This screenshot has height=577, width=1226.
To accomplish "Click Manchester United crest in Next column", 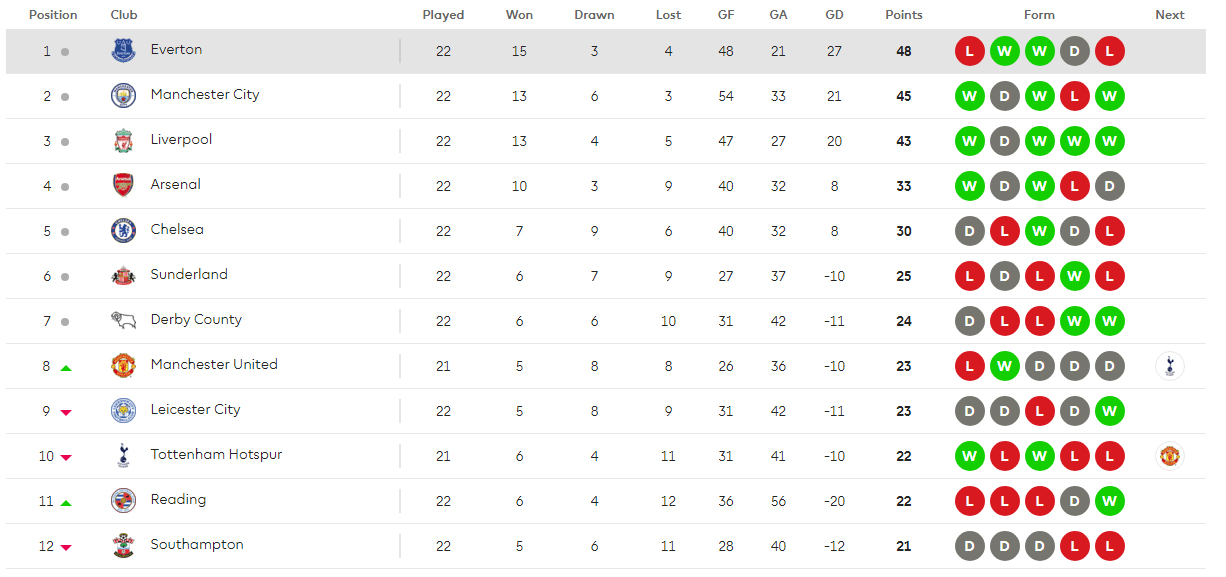I will (x=1169, y=456).
